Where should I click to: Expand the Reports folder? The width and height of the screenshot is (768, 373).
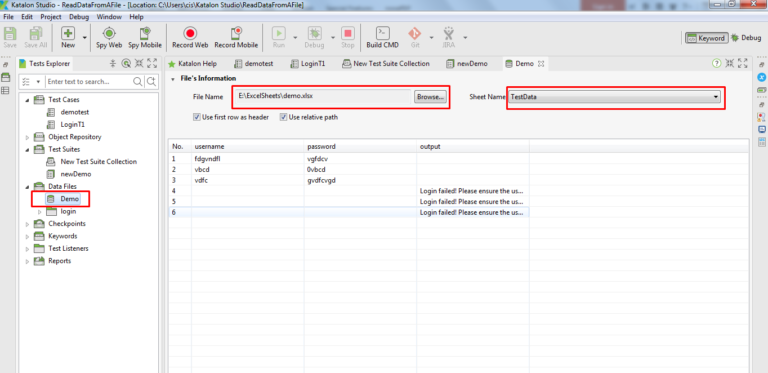click(x=27, y=261)
